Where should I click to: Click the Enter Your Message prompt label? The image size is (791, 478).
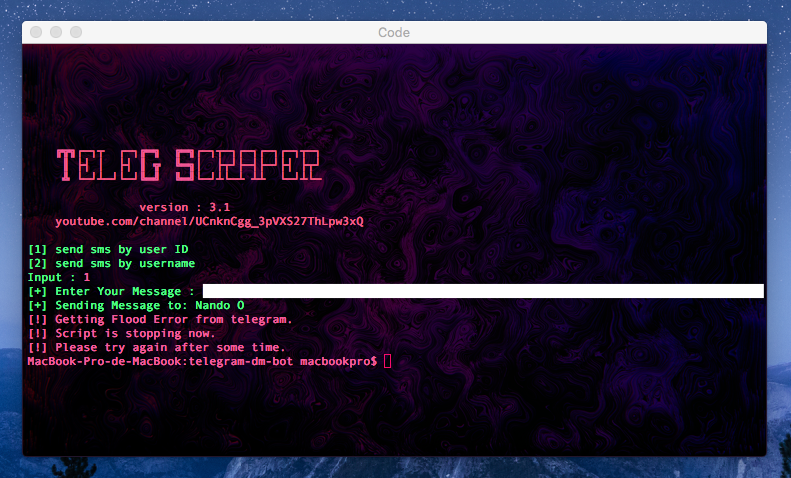pos(111,291)
